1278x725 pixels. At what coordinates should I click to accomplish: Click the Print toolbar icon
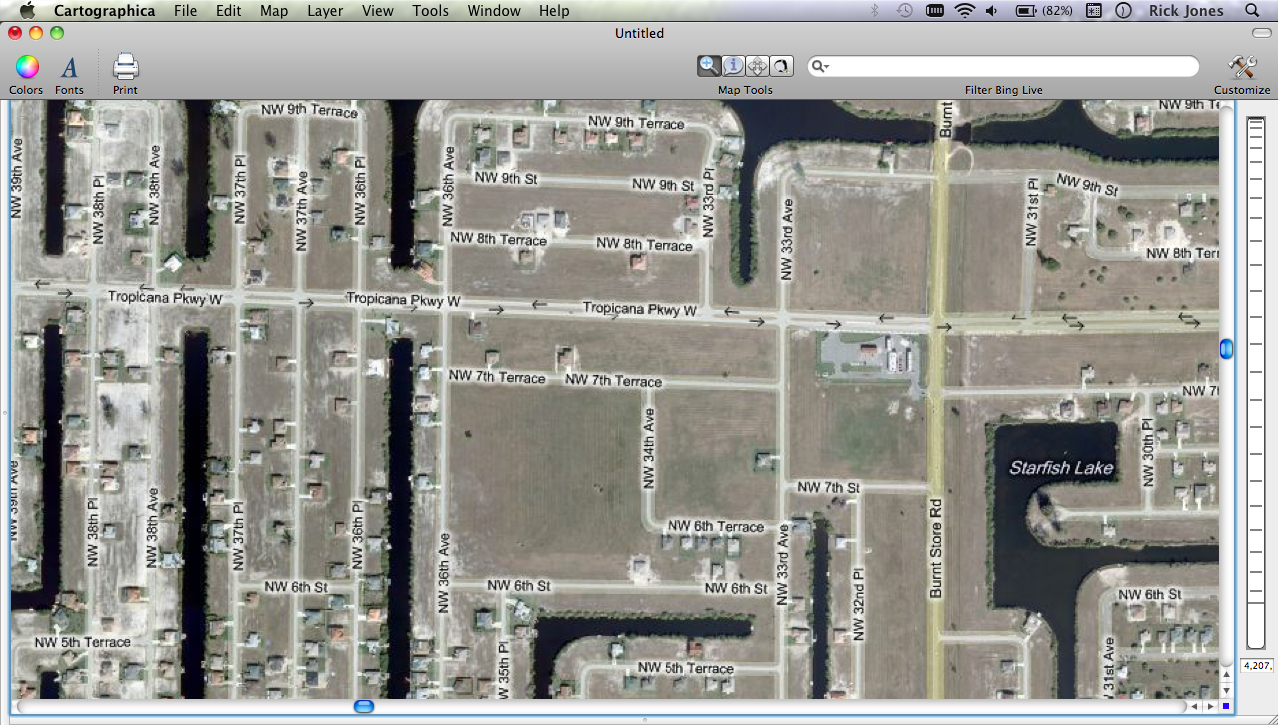pos(125,67)
